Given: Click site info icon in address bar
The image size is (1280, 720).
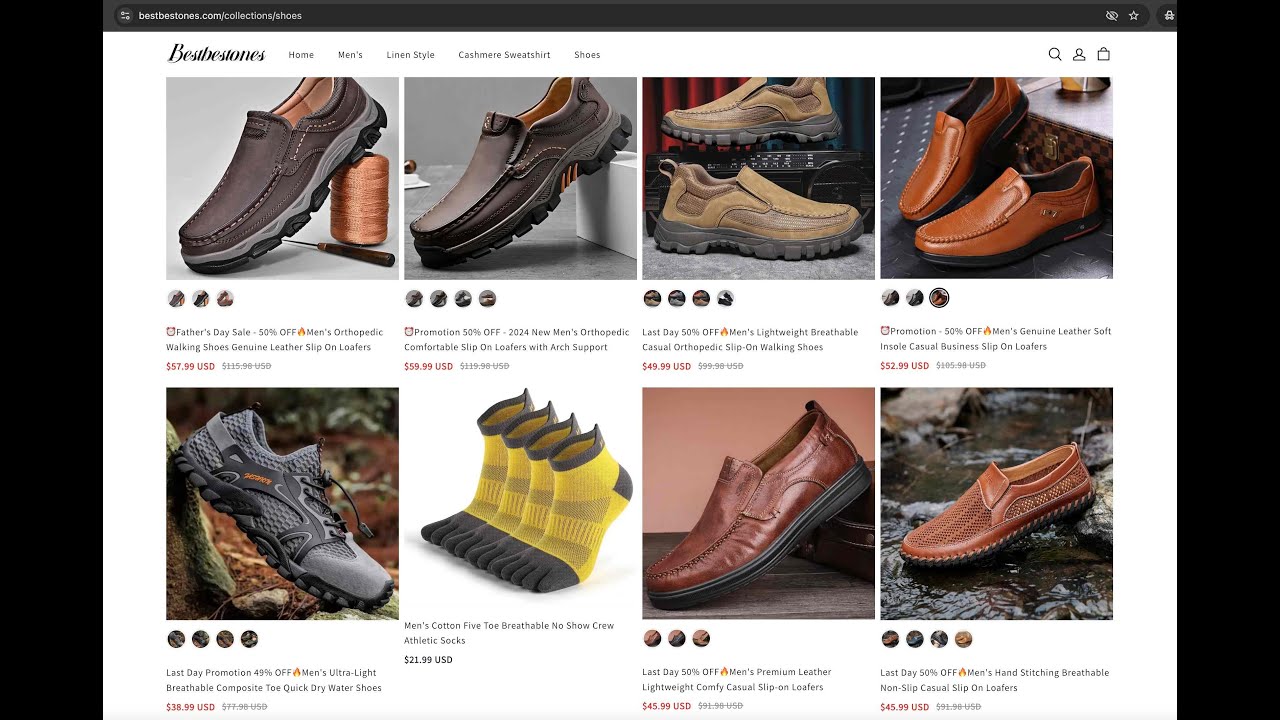Looking at the screenshot, I should 125,16.
